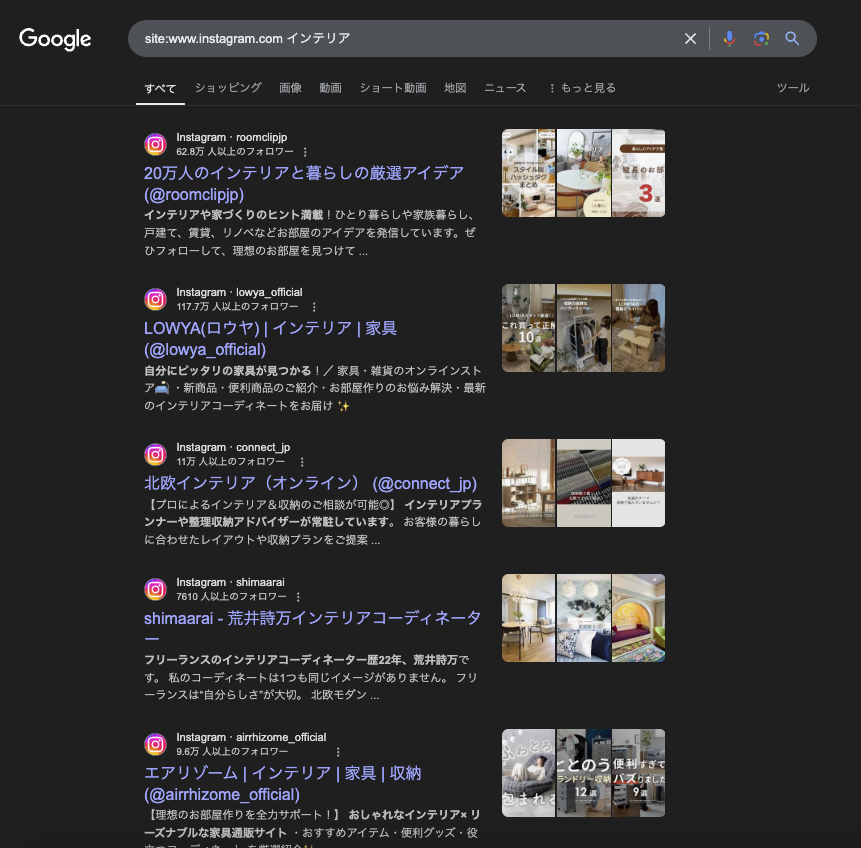861x848 pixels.
Task: Click 7610 人以上のフォロワー text
Action: point(231,596)
